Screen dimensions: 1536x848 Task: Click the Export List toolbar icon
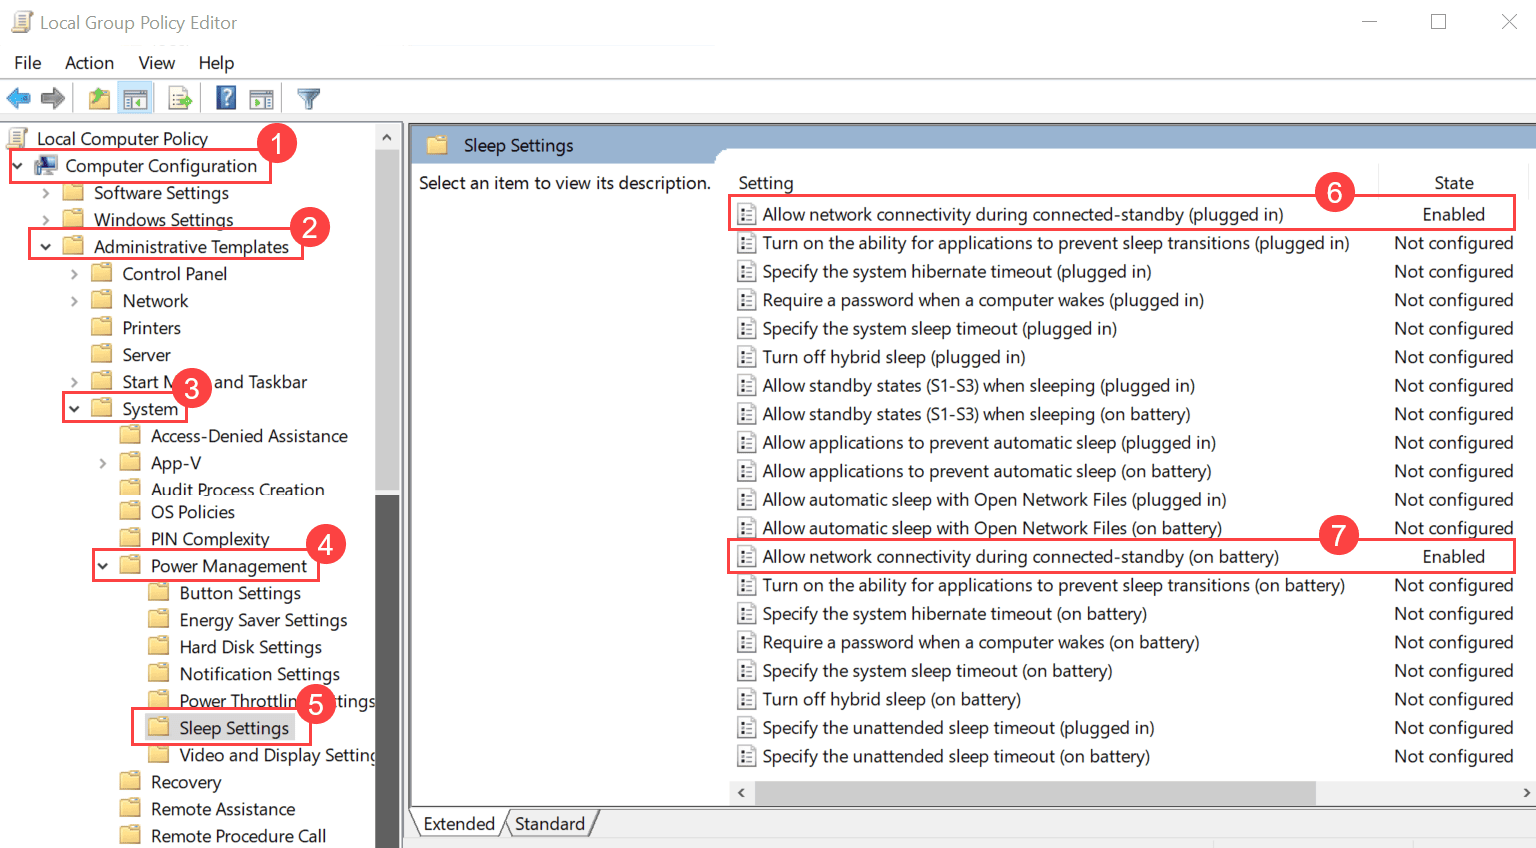coord(179,97)
